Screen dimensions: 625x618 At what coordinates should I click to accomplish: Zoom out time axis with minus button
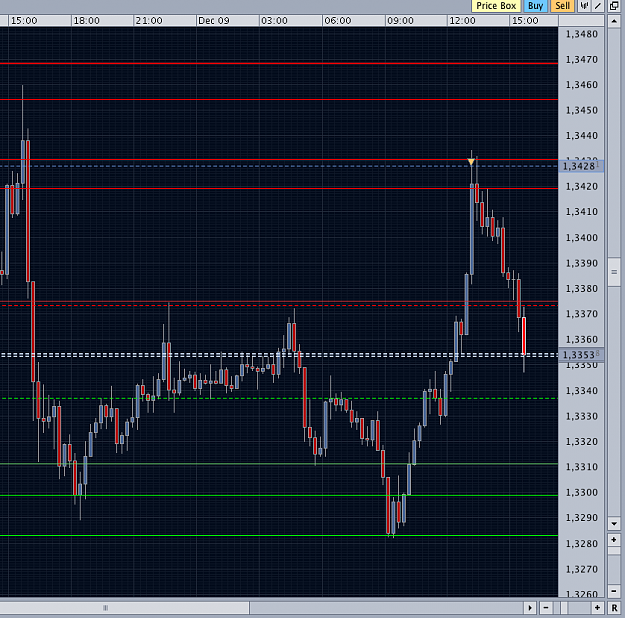click(546, 608)
